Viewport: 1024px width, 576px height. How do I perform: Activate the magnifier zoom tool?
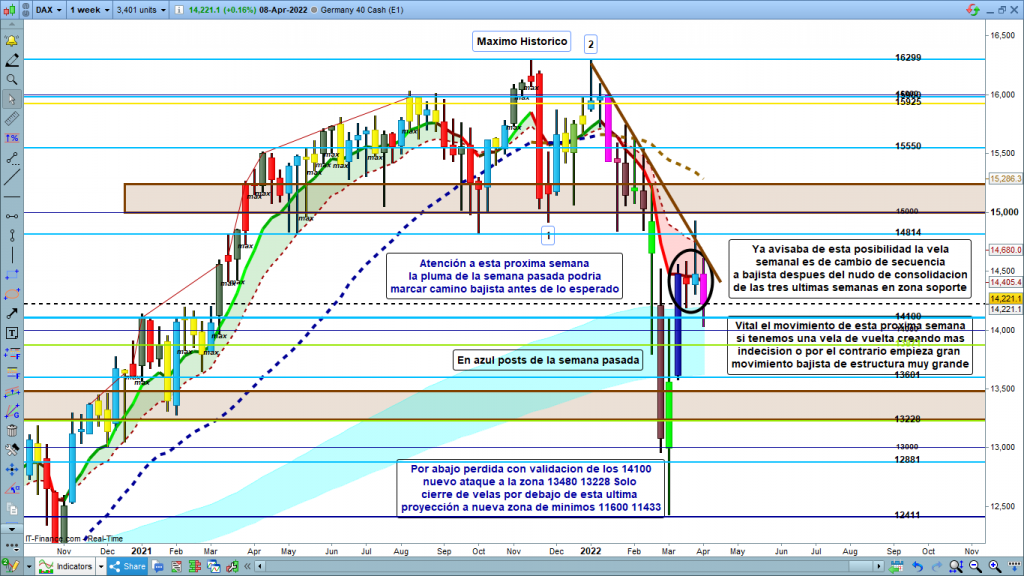point(11,79)
